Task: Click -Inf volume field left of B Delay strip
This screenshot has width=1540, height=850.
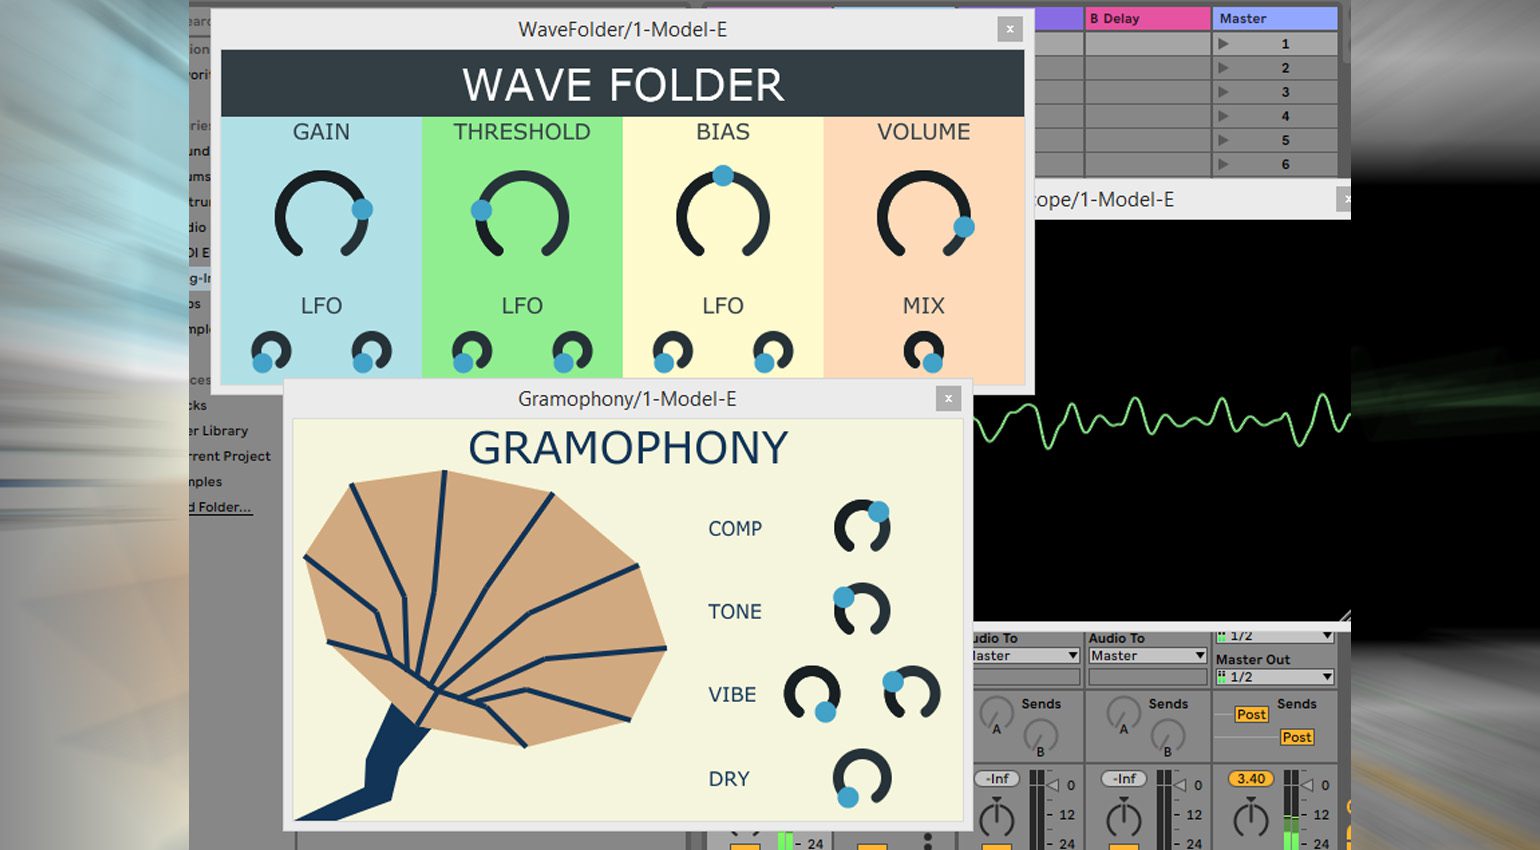Action: [997, 778]
